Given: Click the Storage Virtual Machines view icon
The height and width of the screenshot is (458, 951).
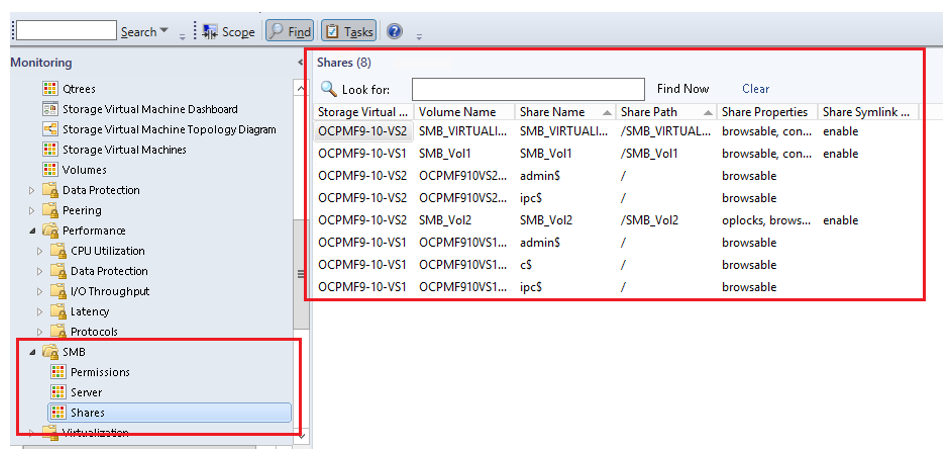Looking at the screenshot, I should (50, 149).
